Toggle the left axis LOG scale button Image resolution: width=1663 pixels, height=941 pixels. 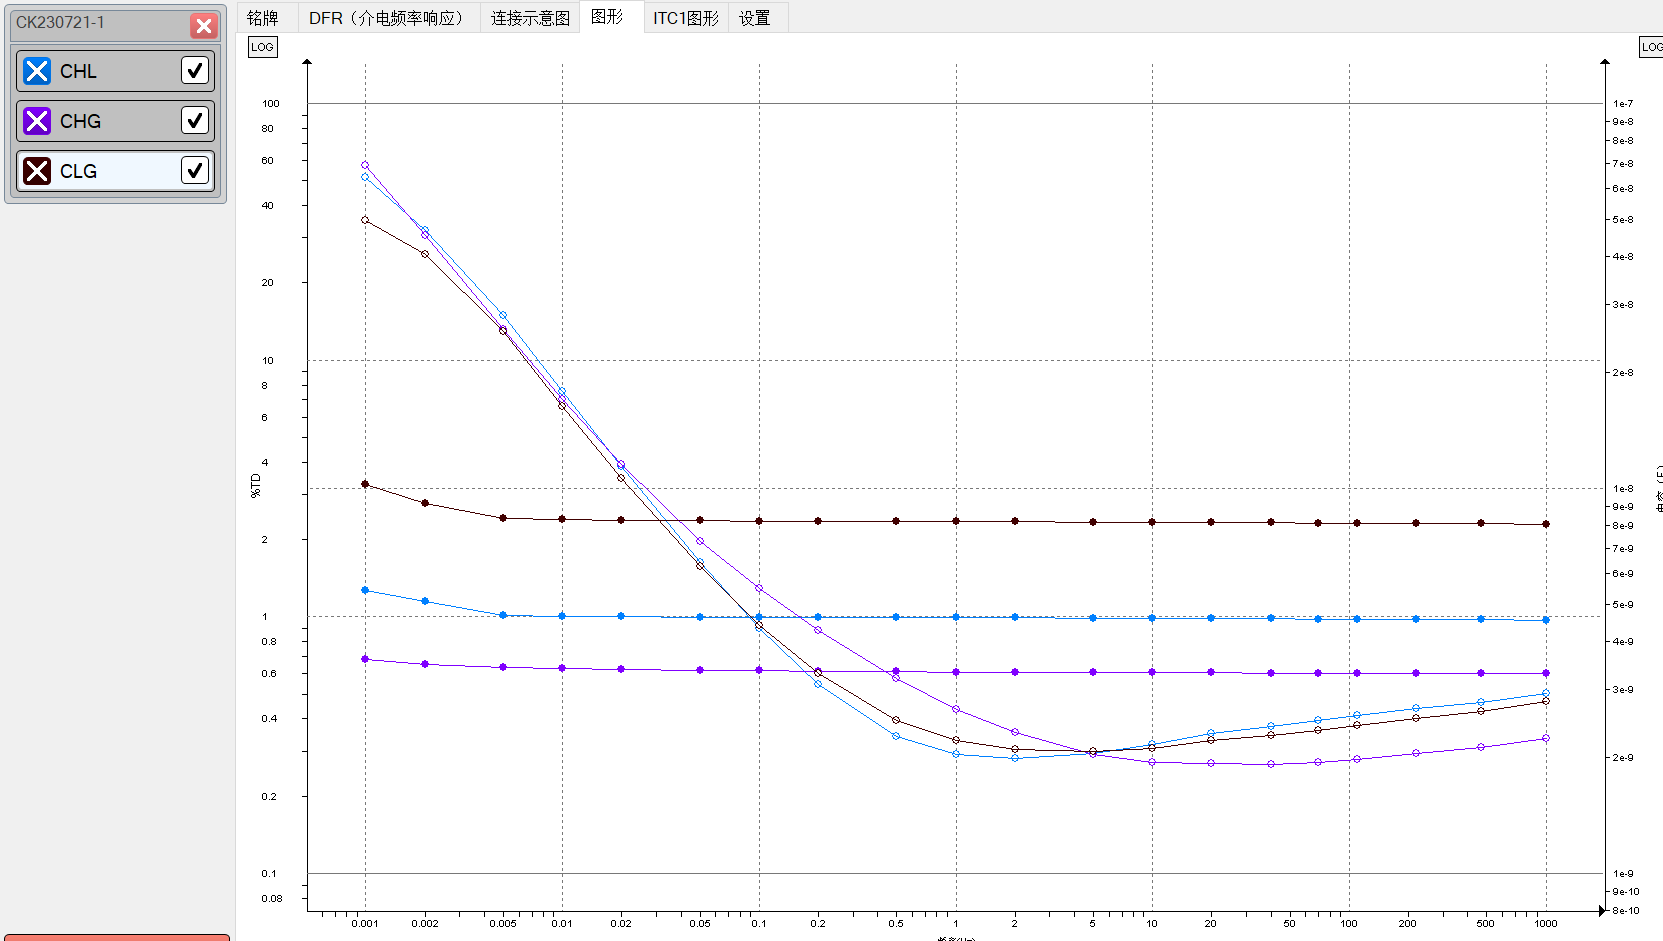262,46
